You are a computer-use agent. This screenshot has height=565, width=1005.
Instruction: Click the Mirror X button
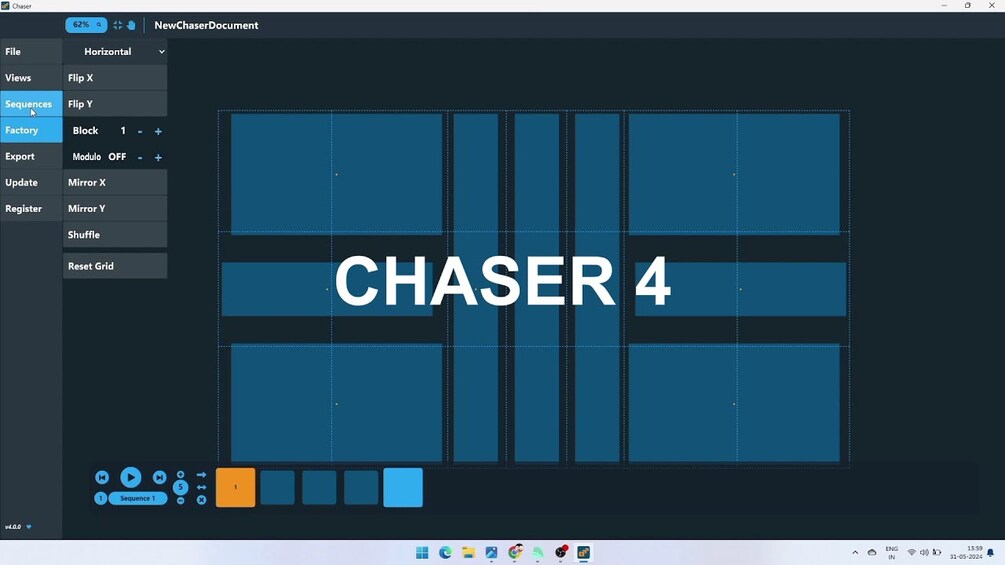(115, 183)
